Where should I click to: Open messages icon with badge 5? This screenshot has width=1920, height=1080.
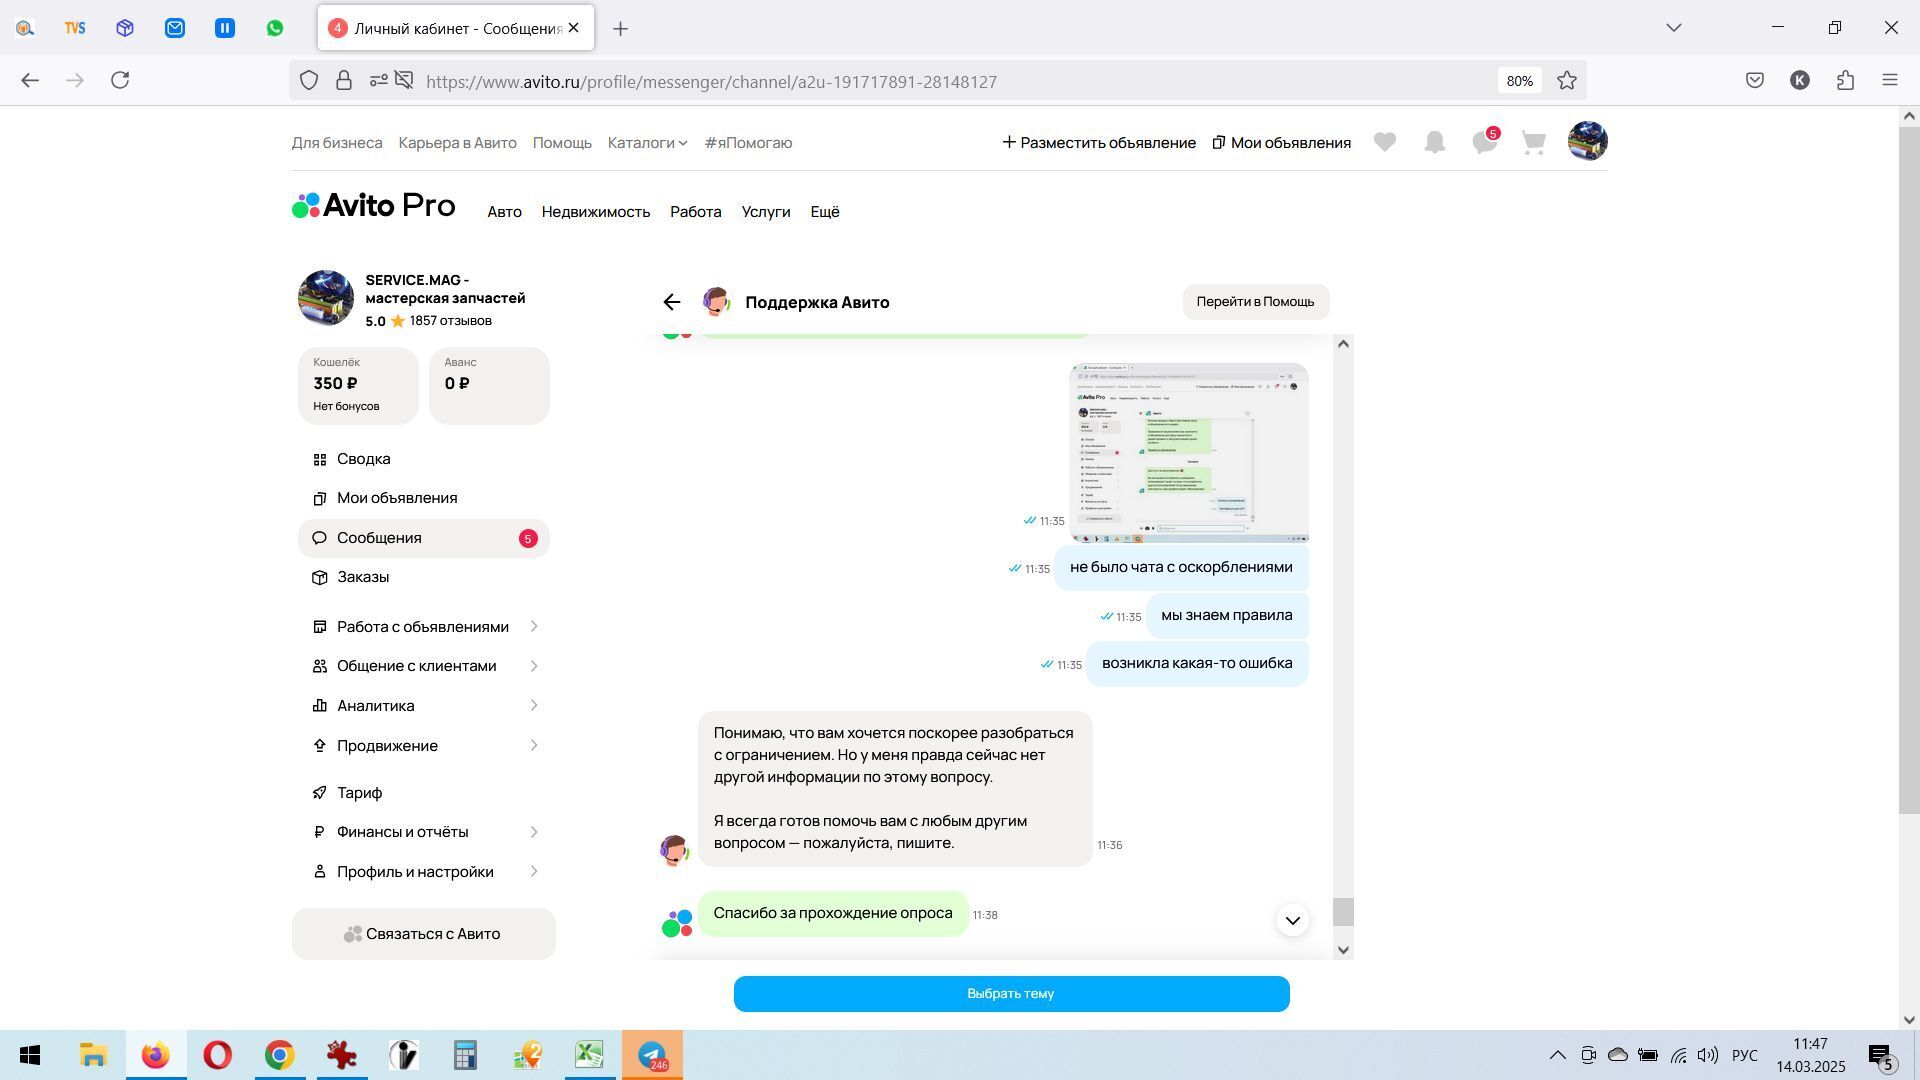point(1485,142)
